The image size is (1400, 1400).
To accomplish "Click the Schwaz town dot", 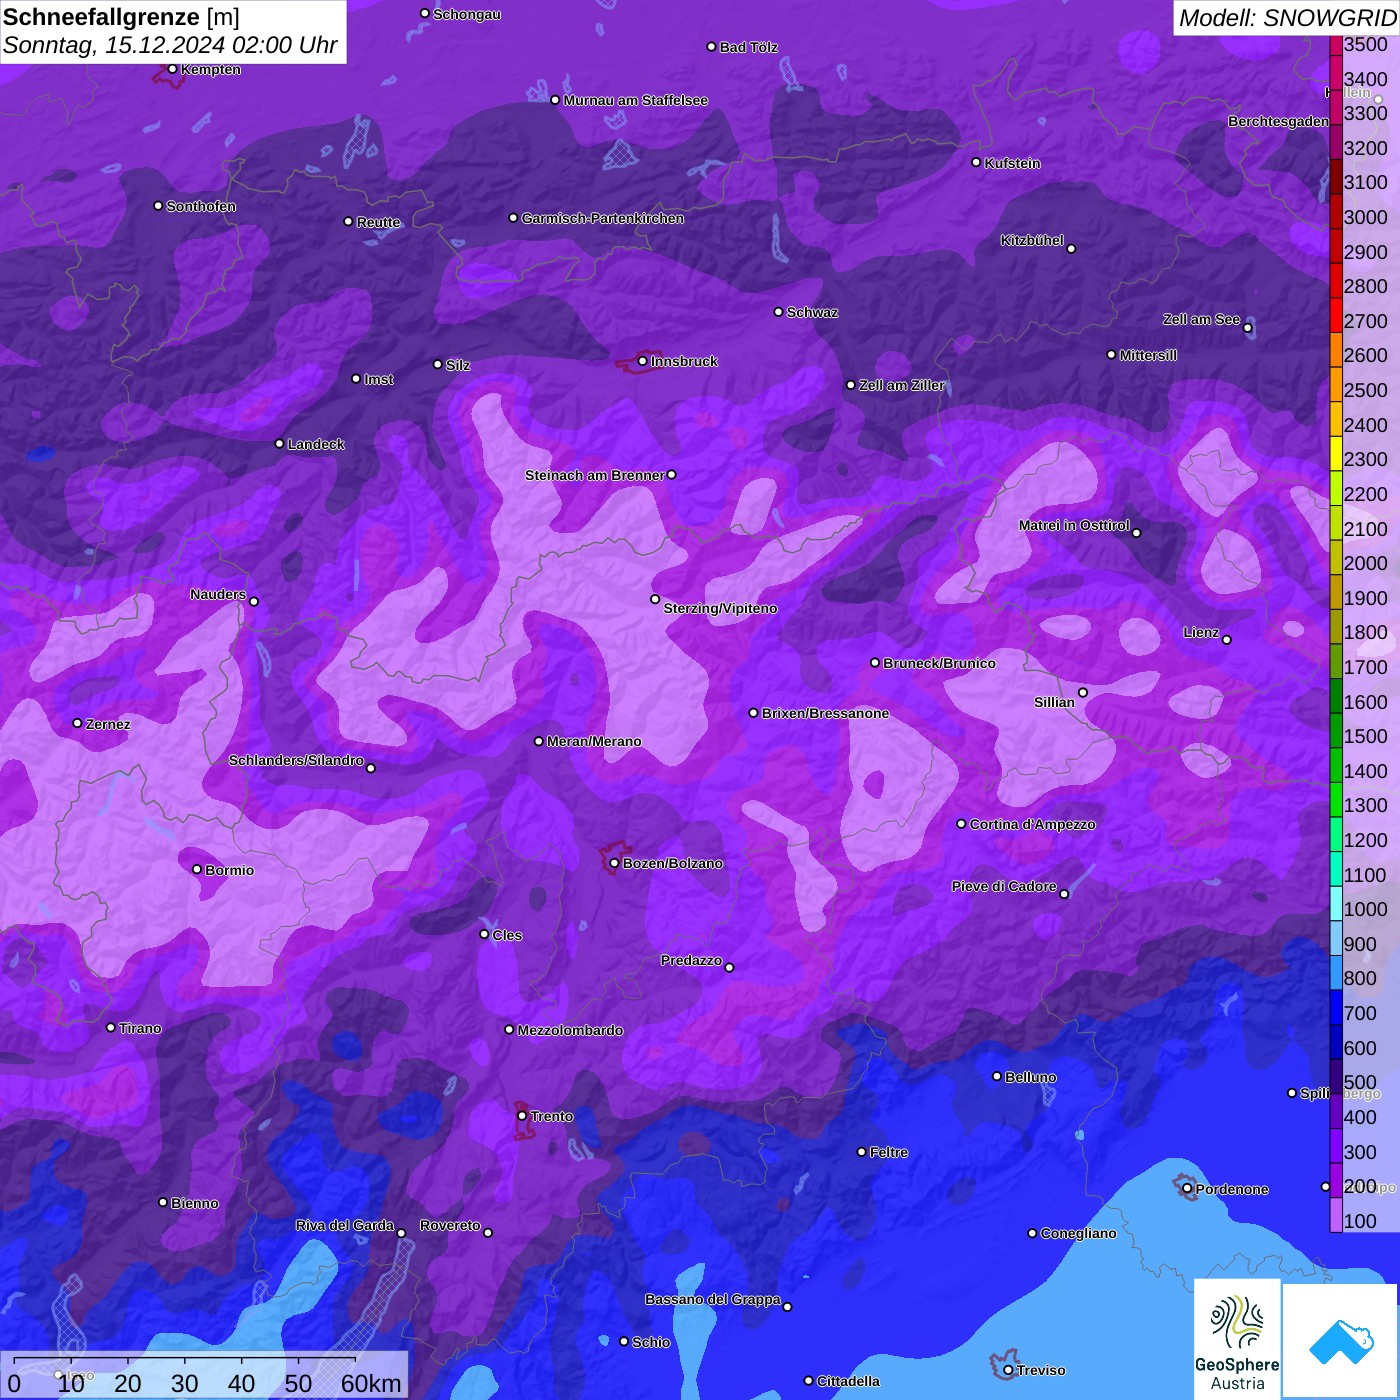I will (778, 312).
